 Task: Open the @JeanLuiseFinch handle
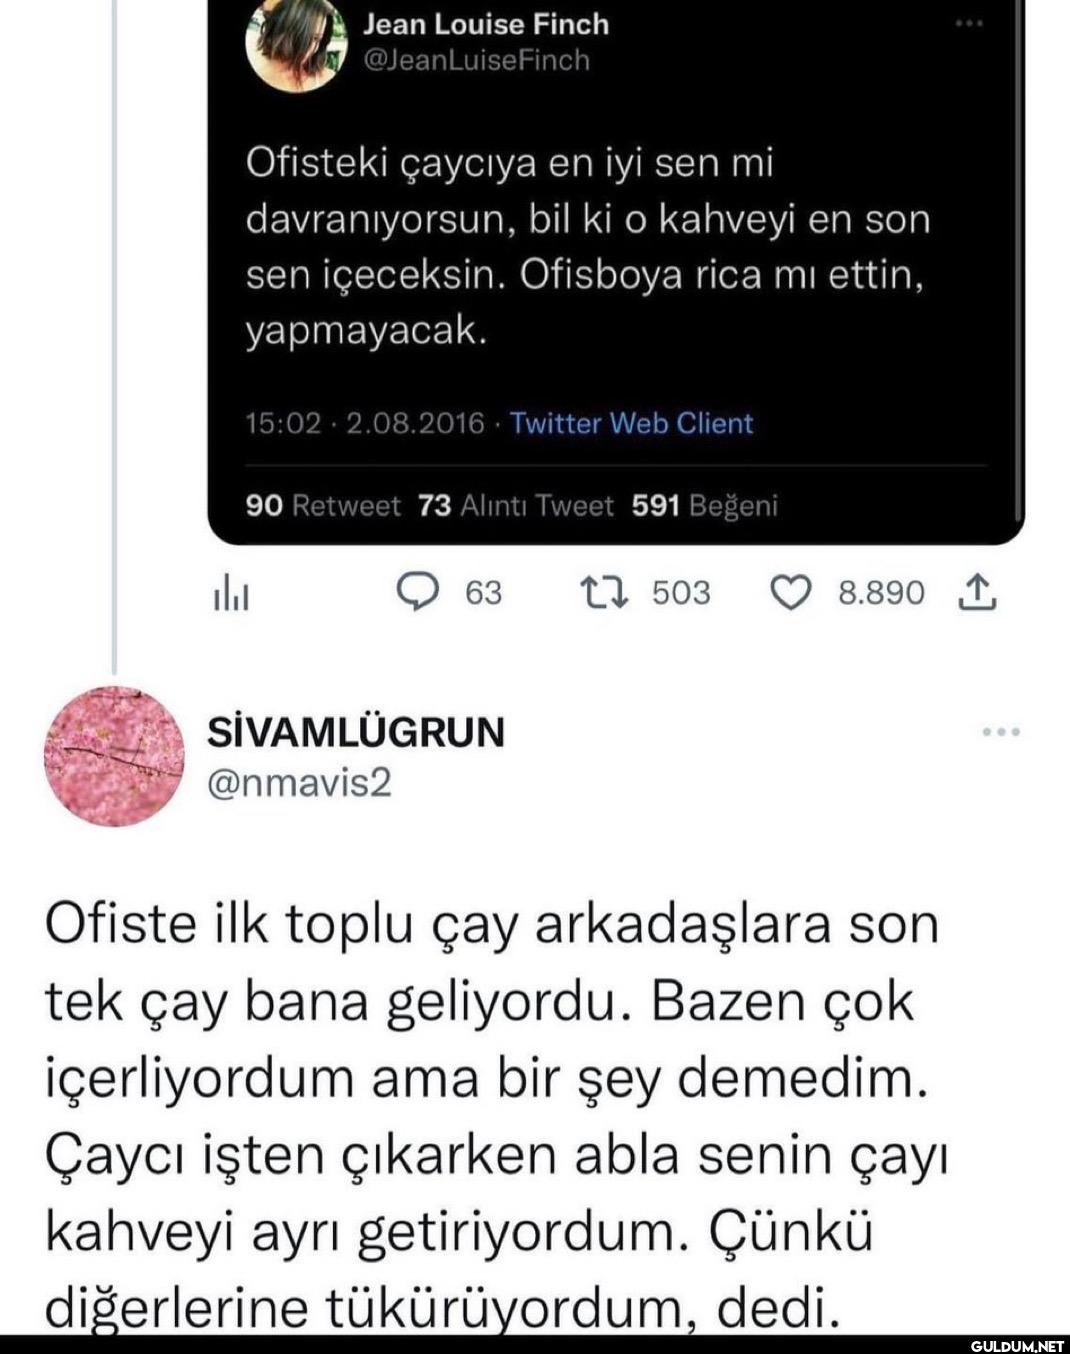[x=476, y=61]
